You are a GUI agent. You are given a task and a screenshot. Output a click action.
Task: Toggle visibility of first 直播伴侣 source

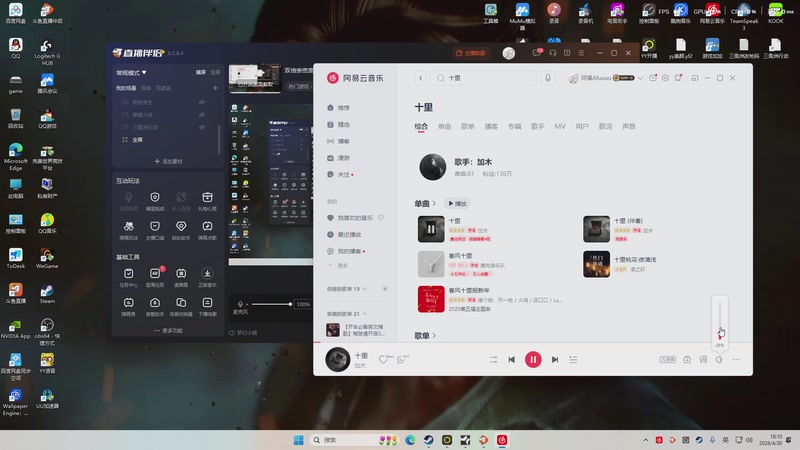click(x=202, y=103)
